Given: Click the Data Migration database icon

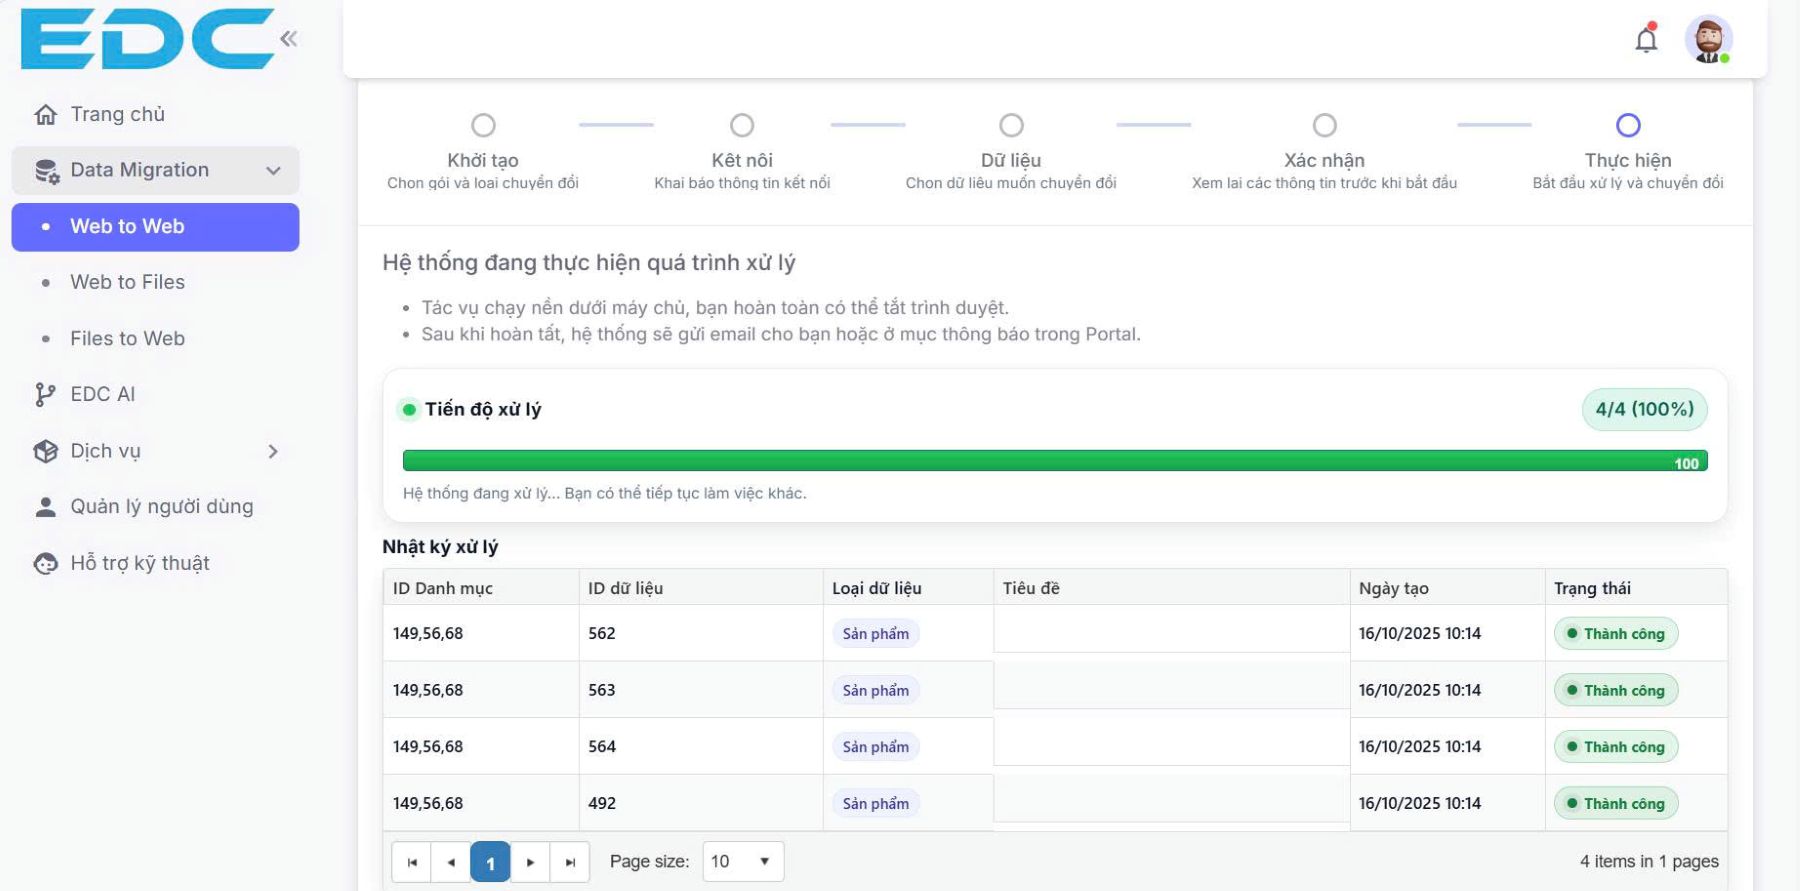Looking at the screenshot, I should click(46, 171).
